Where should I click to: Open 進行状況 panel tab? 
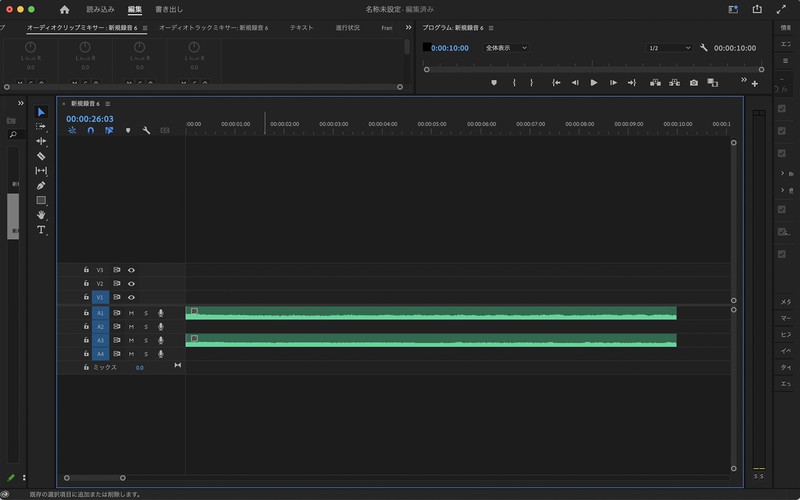[x=347, y=28]
